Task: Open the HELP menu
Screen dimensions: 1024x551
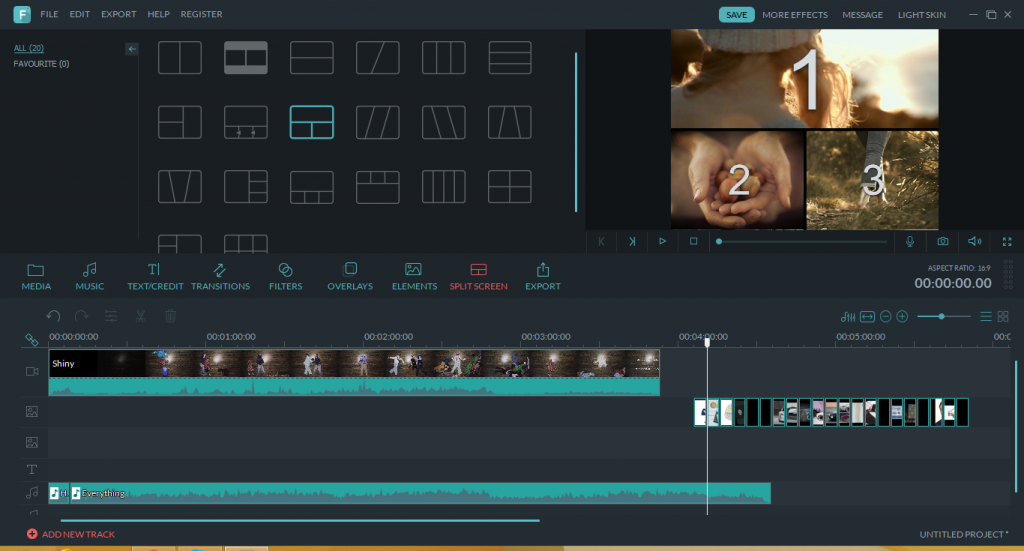Action: [x=158, y=15]
